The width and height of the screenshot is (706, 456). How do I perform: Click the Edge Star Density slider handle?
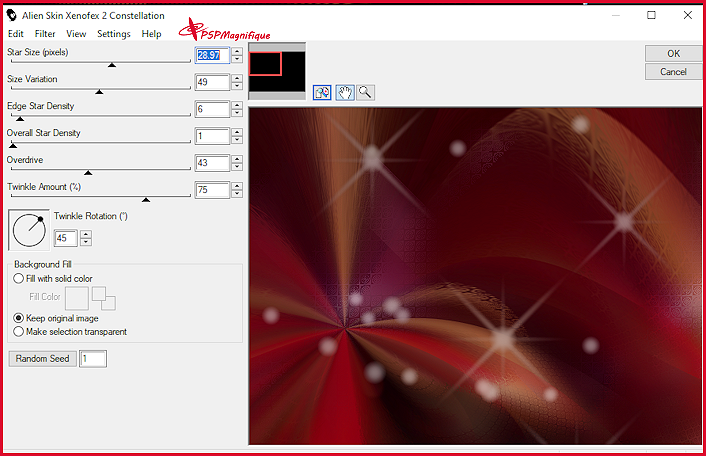pyautogui.click(x=20, y=119)
